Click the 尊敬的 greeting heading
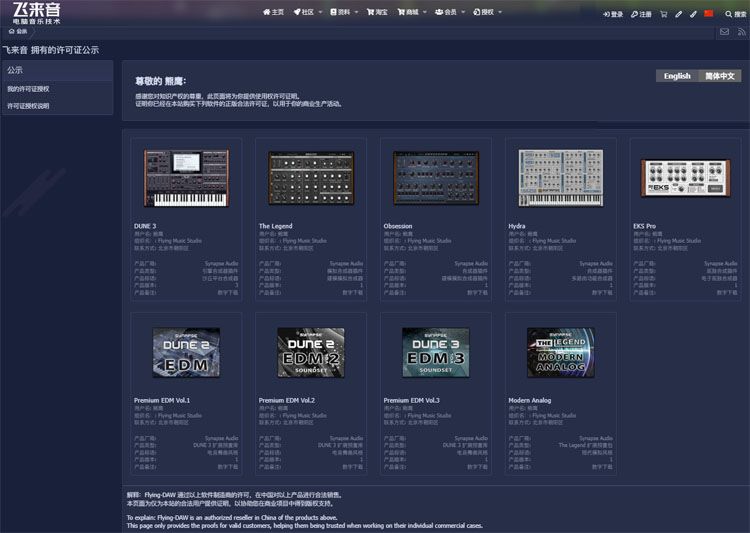 tap(161, 81)
